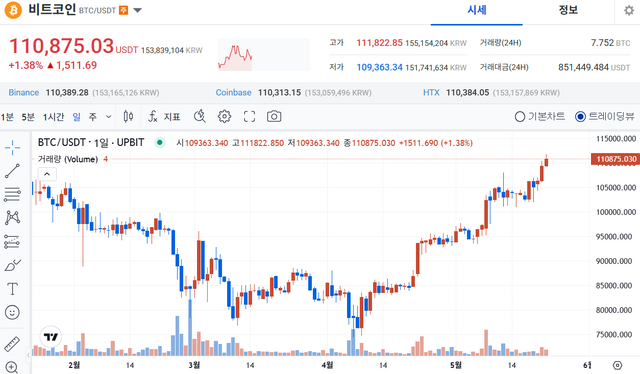Screen dimensions: 640x374
Task: Click the chart alert clock icon
Action: click(200, 117)
